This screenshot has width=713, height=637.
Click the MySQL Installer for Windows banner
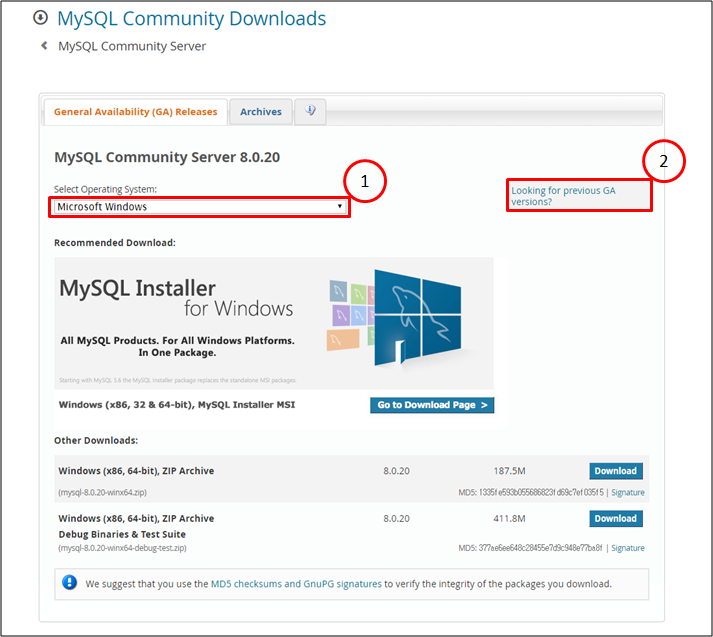[274, 323]
